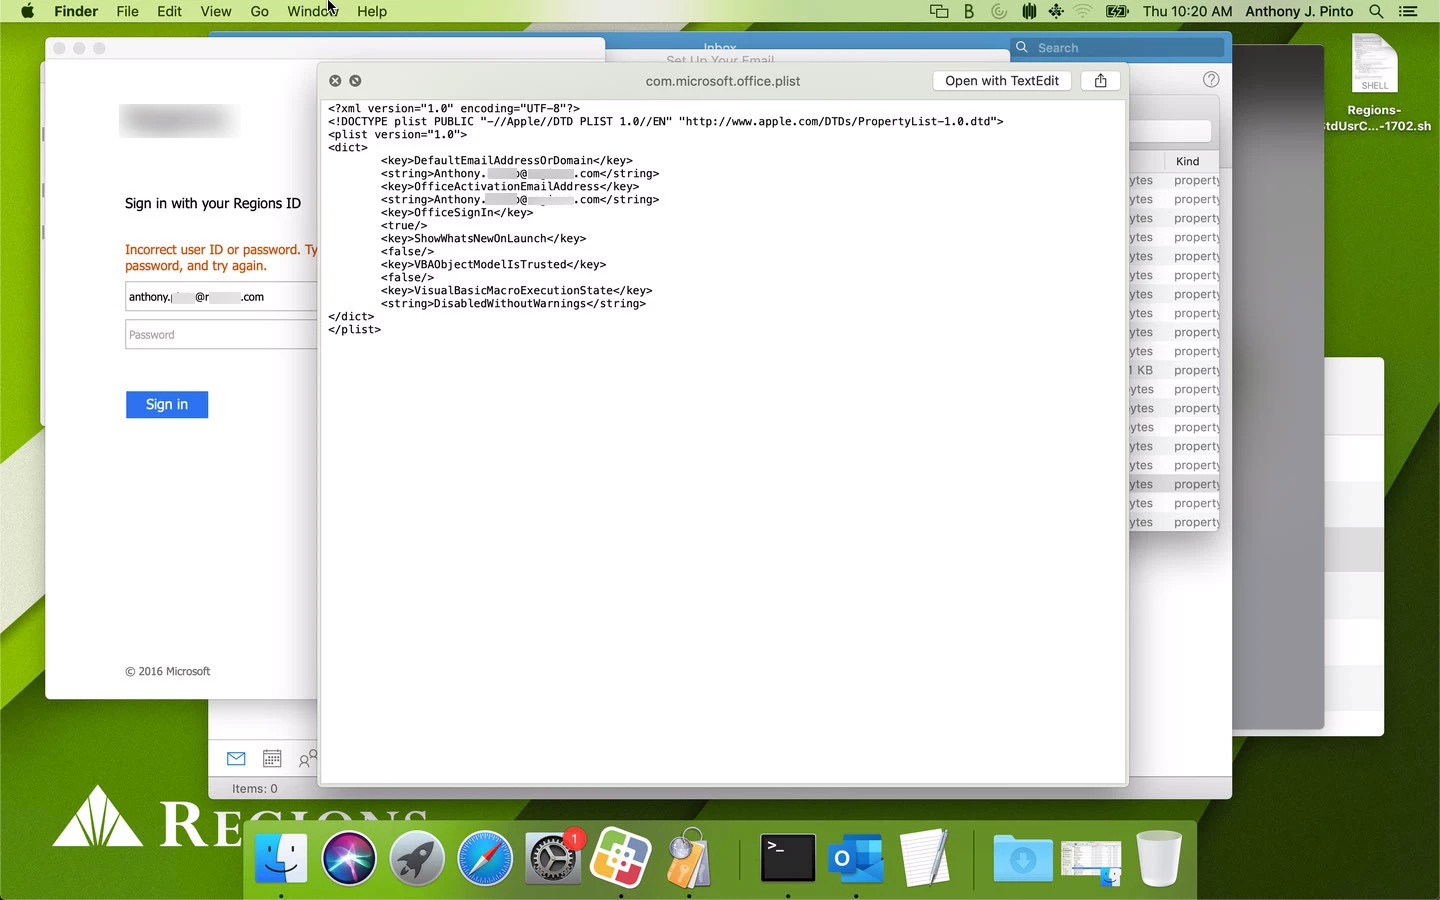Click the screen mirroring displays icon

click(x=939, y=12)
